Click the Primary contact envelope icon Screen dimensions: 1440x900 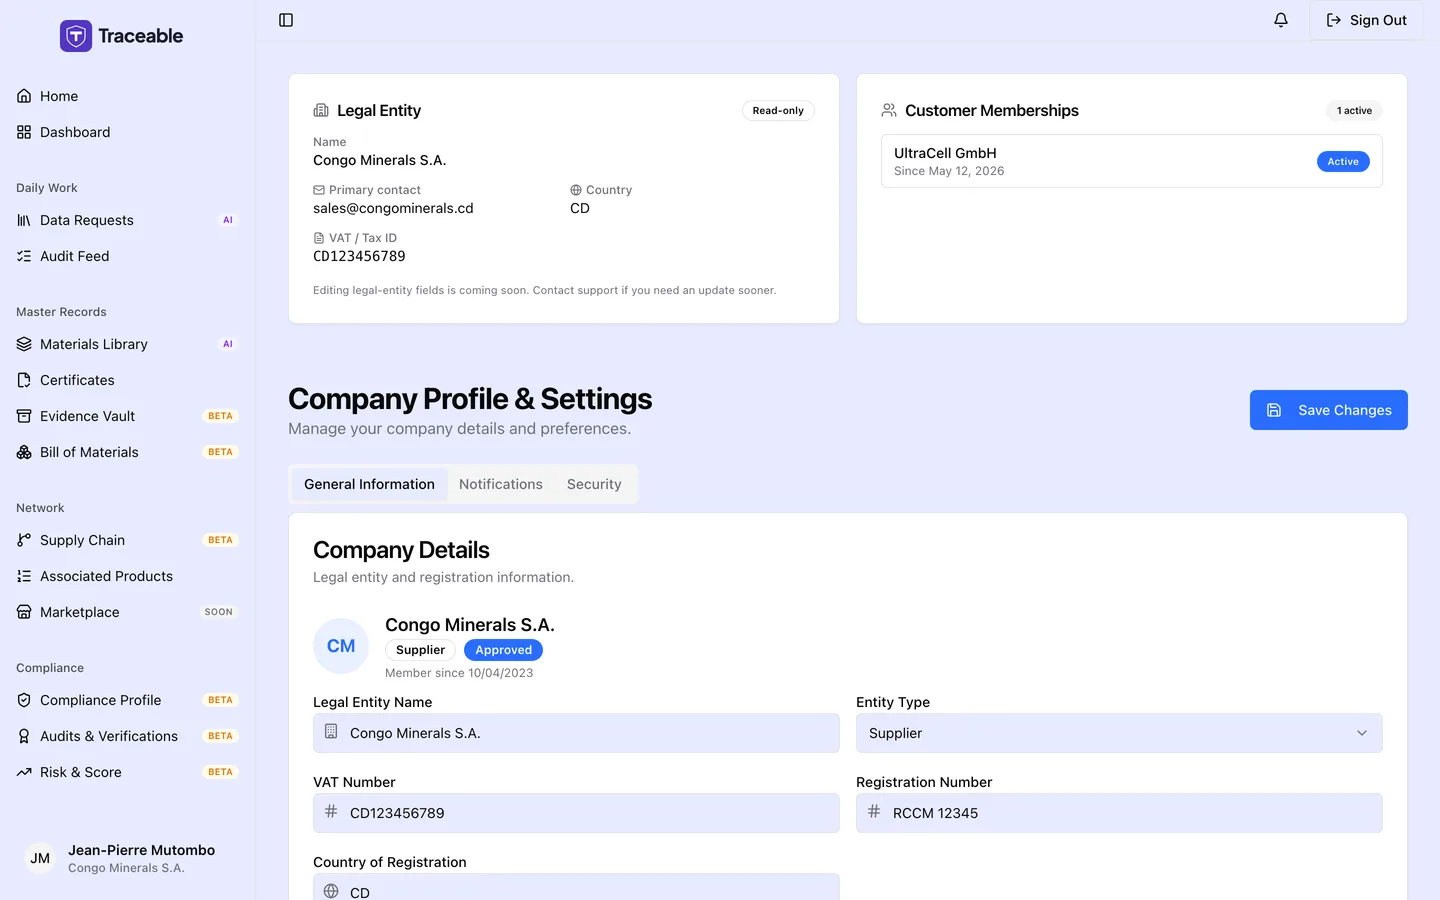(x=319, y=190)
